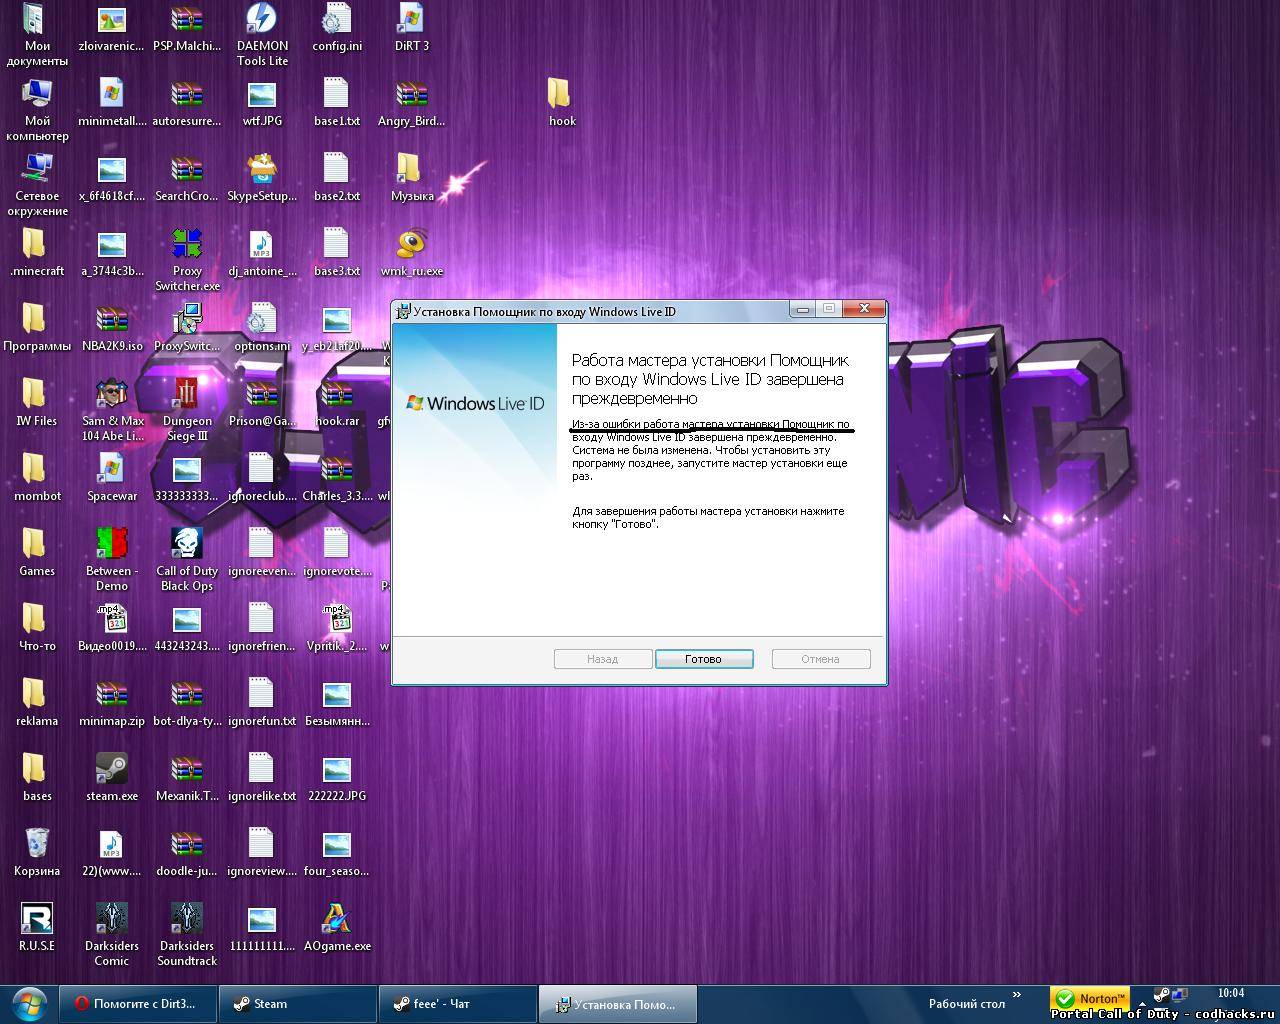The width and height of the screenshot is (1280, 1024).
Task: Open the Музыка folder
Action: [411, 170]
